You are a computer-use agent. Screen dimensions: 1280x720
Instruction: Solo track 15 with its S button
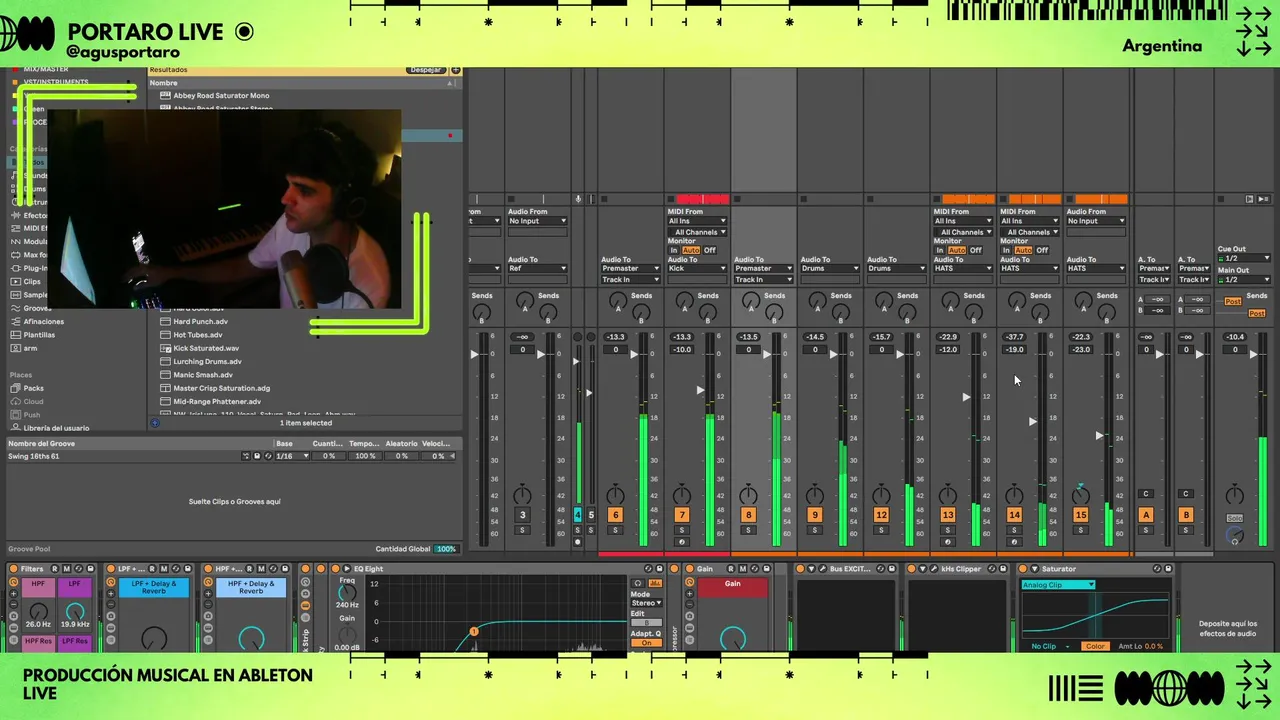[1080, 530]
